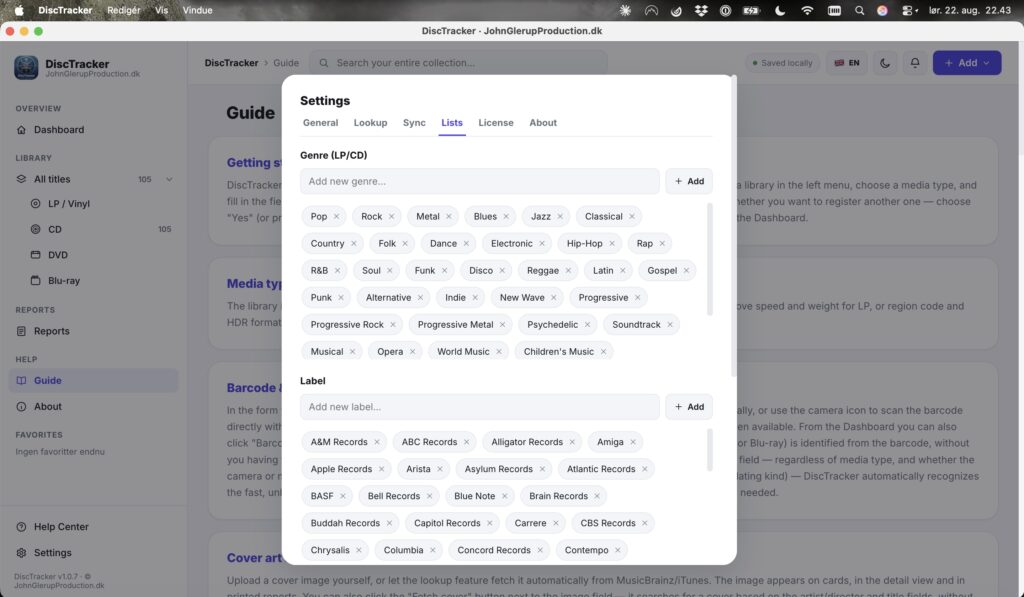The height and width of the screenshot is (597, 1024).
Task: Open the Lookup settings tab
Action: (x=370, y=123)
